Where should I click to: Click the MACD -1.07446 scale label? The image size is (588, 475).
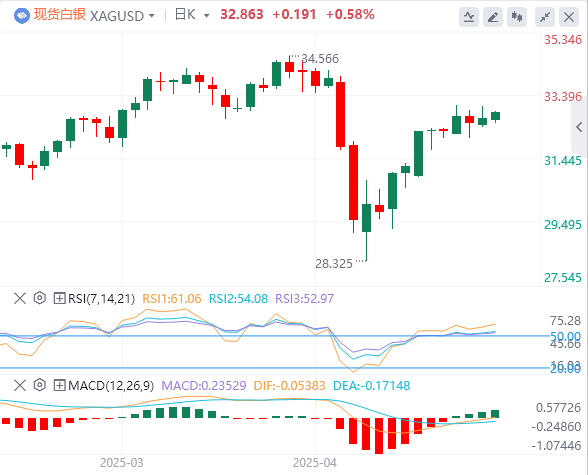coord(556,446)
